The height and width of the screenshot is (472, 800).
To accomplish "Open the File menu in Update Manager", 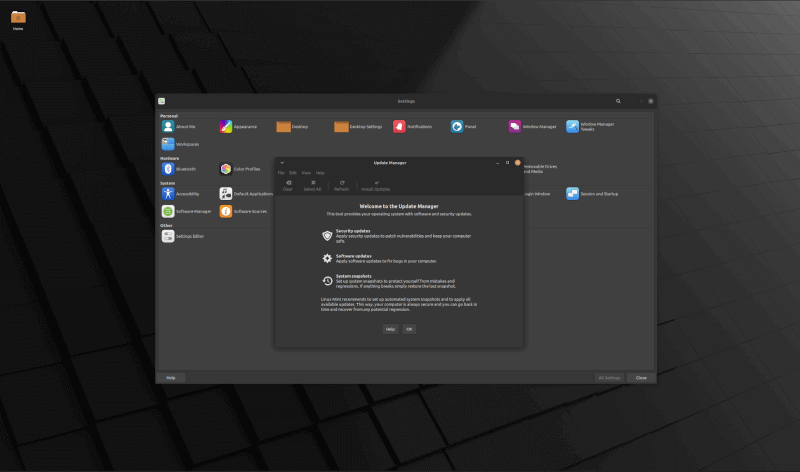I will point(281,173).
